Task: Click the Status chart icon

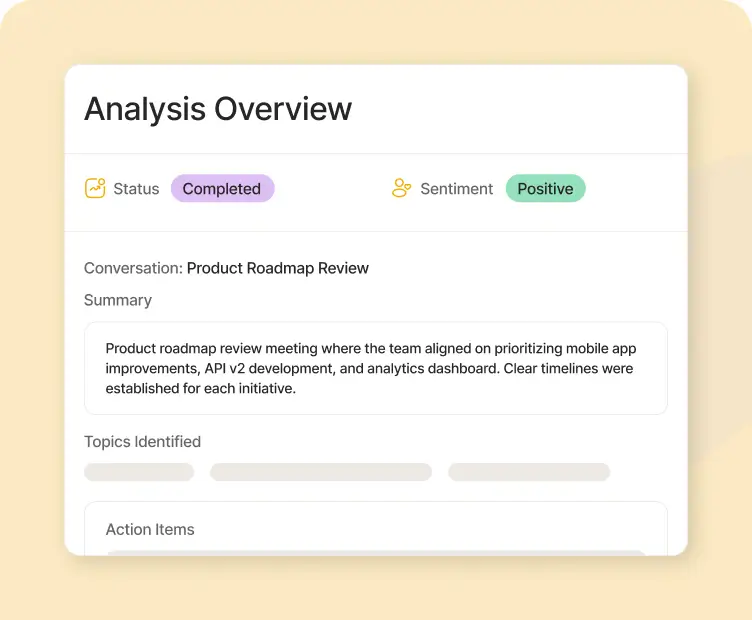Action: click(x=95, y=188)
